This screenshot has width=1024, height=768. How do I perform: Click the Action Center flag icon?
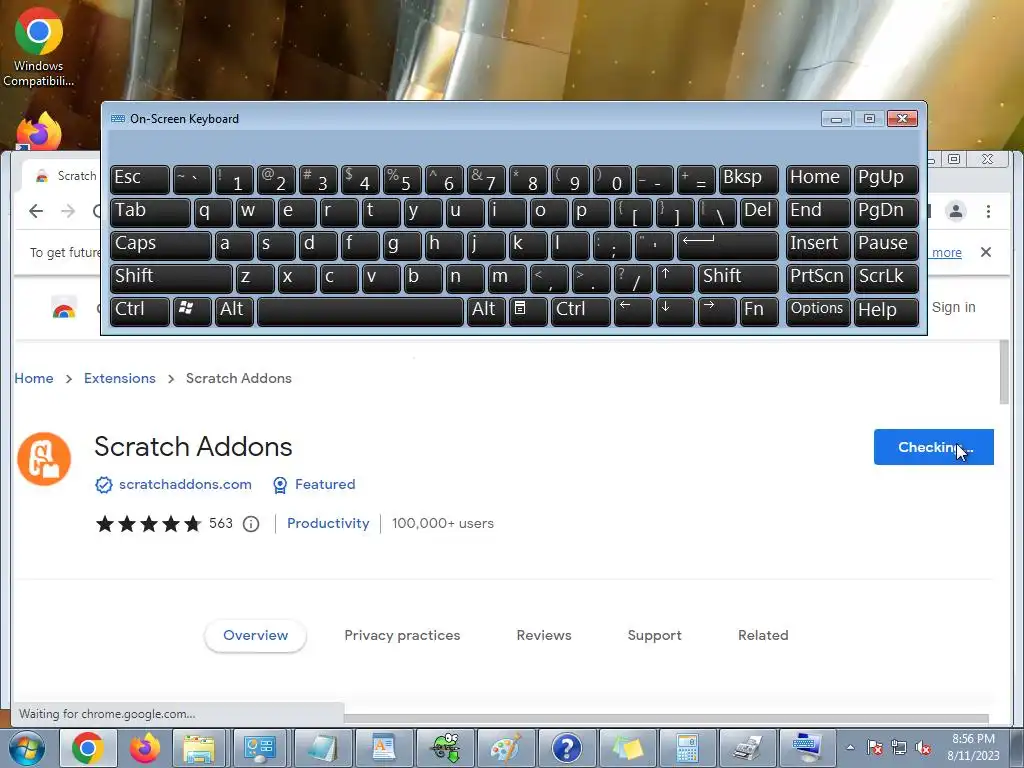(875, 748)
